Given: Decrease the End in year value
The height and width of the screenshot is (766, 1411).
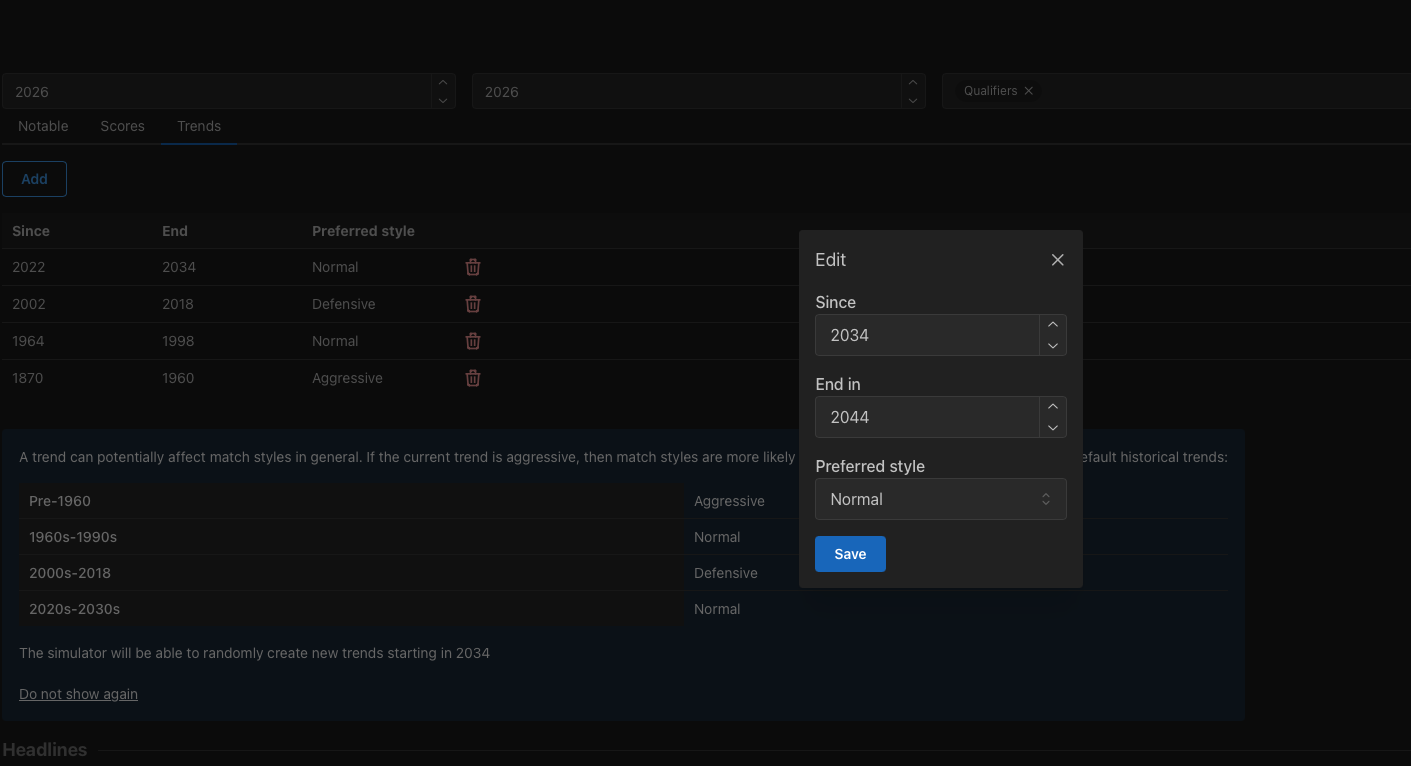Looking at the screenshot, I should pyautogui.click(x=1053, y=428).
